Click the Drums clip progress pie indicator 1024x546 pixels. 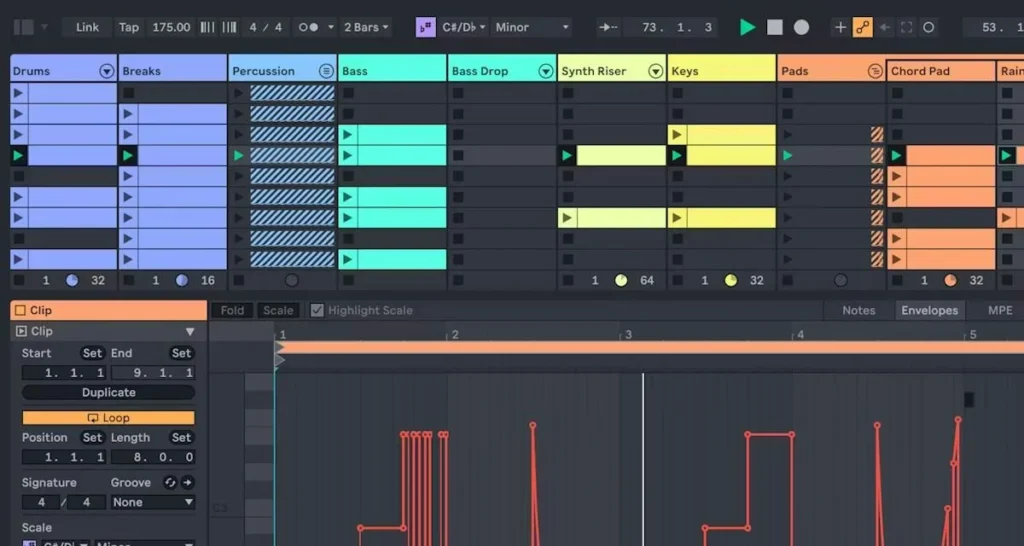coord(72,280)
